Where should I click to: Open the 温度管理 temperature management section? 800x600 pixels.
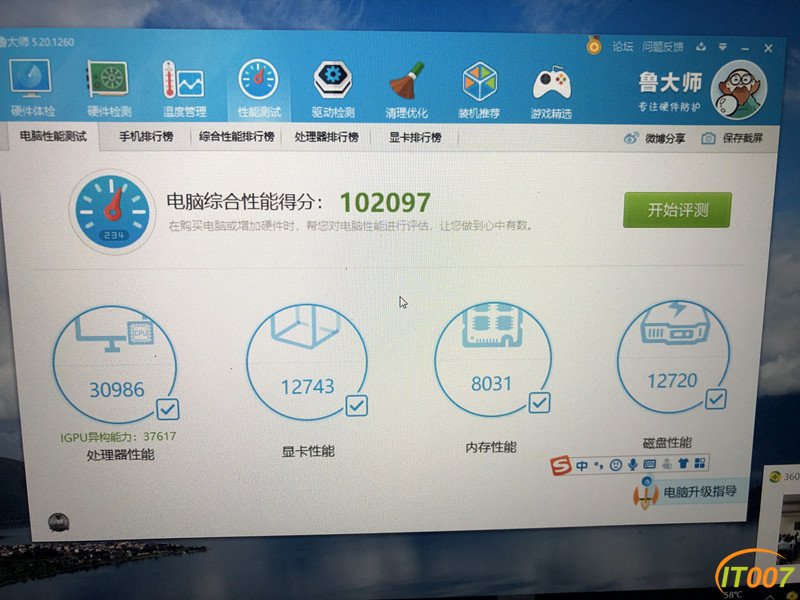tap(184, 88)
